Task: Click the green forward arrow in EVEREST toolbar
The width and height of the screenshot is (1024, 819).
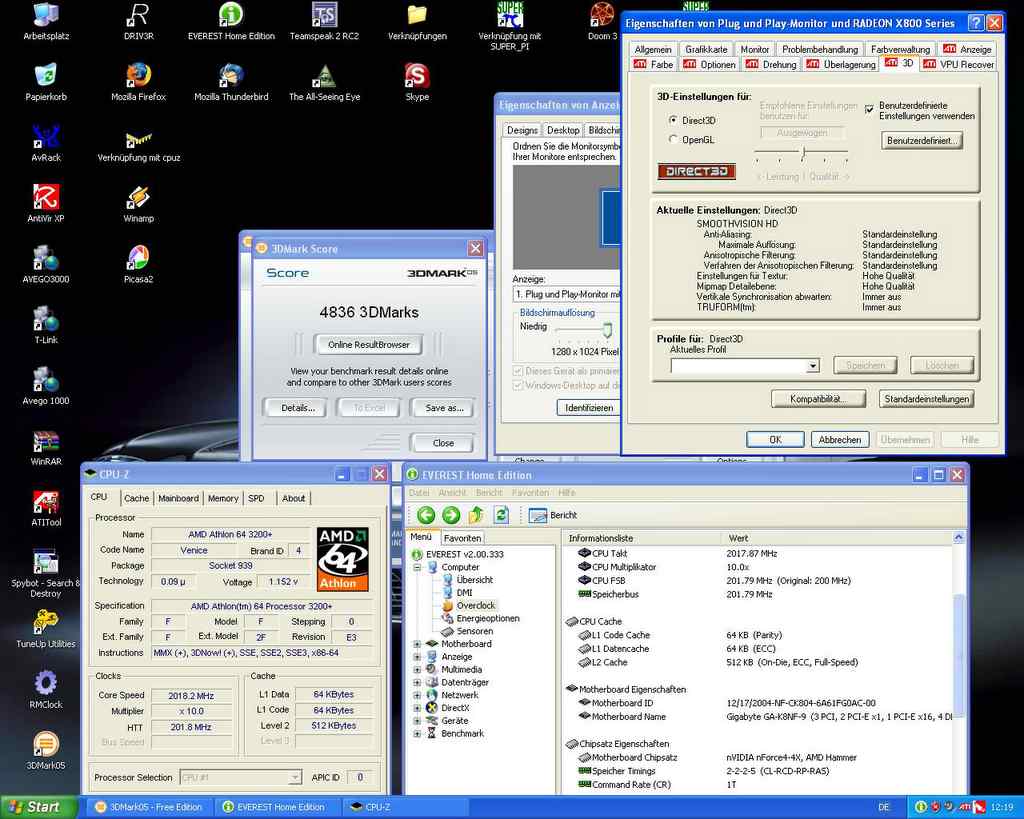Action: (x=451, y=515)
